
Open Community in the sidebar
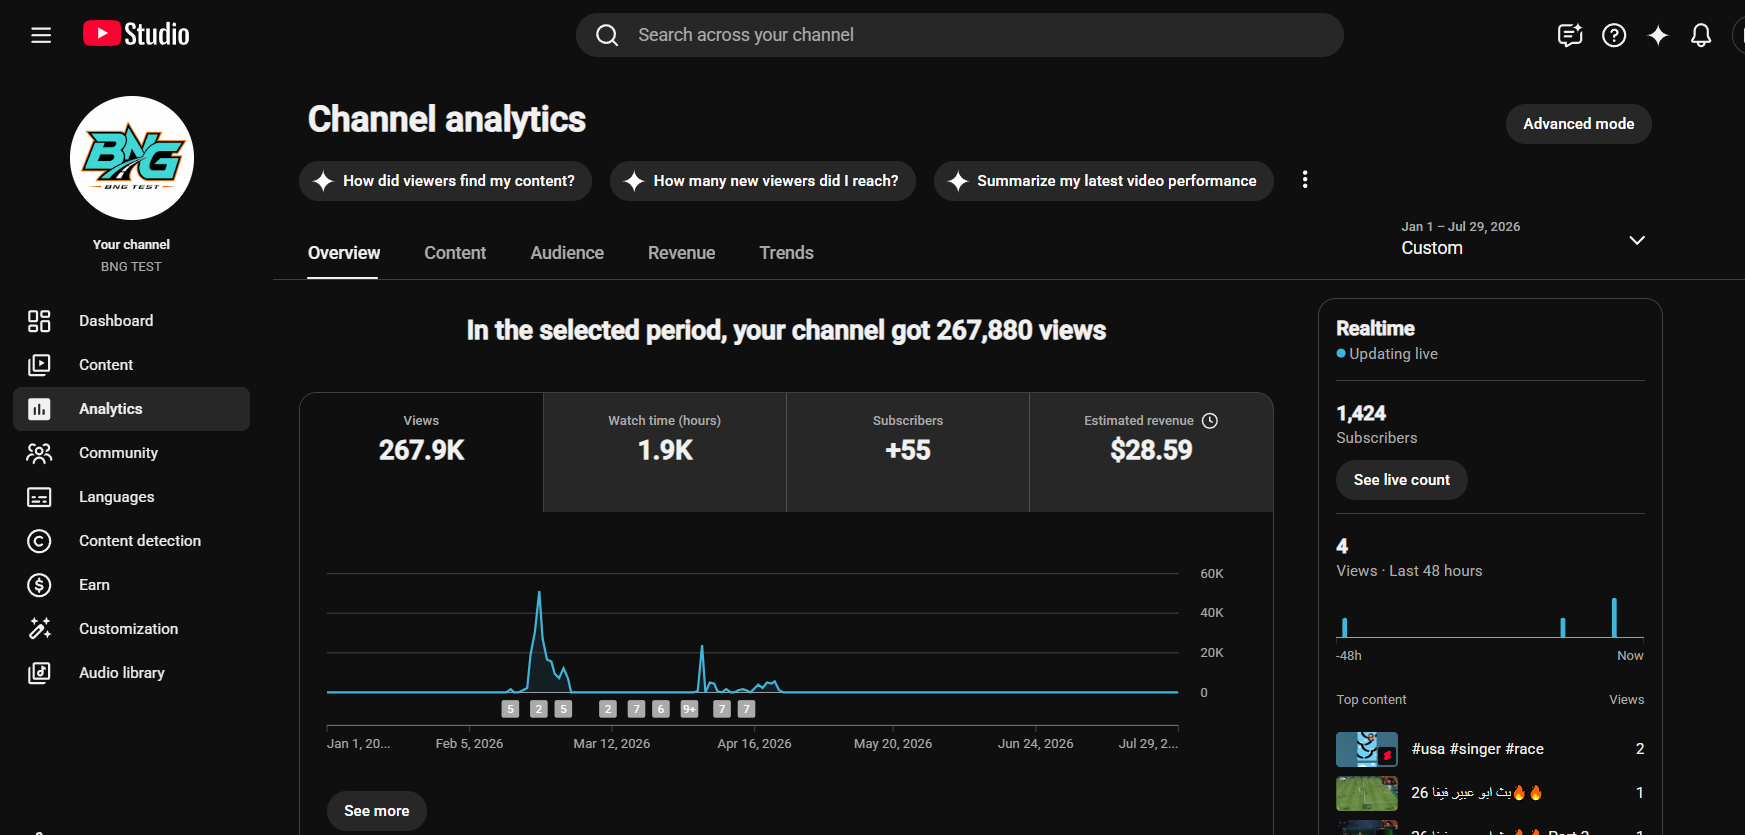pyautogui.click(x=132, y=453)
